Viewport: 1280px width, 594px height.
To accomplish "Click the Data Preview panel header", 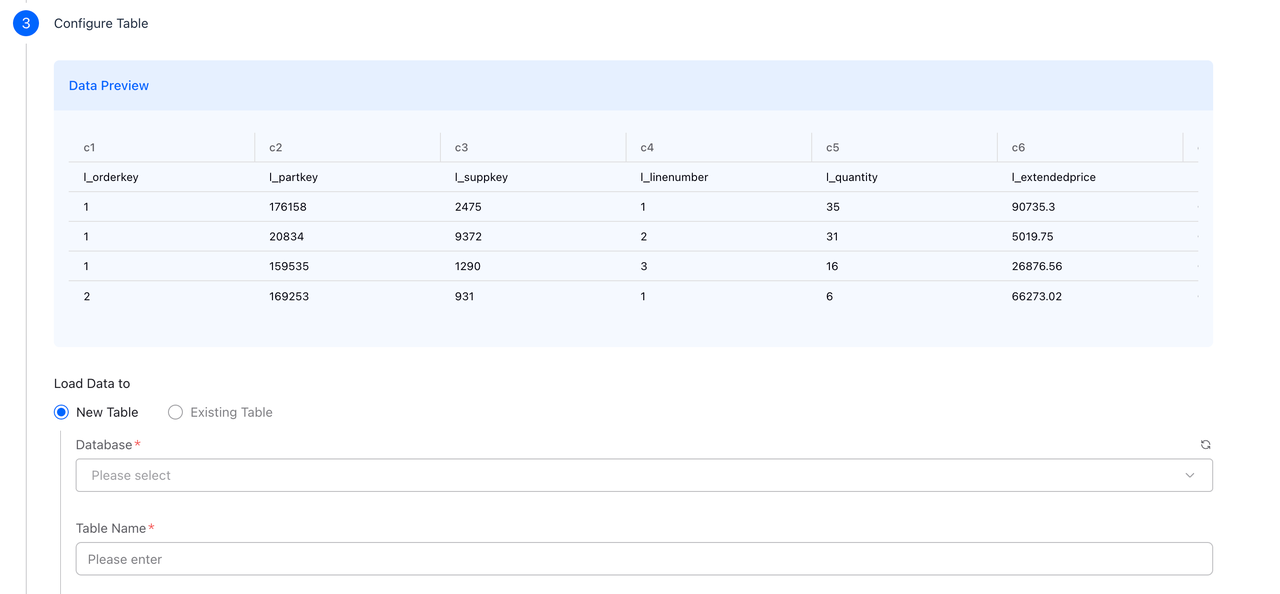I will (x=108, y=85).
